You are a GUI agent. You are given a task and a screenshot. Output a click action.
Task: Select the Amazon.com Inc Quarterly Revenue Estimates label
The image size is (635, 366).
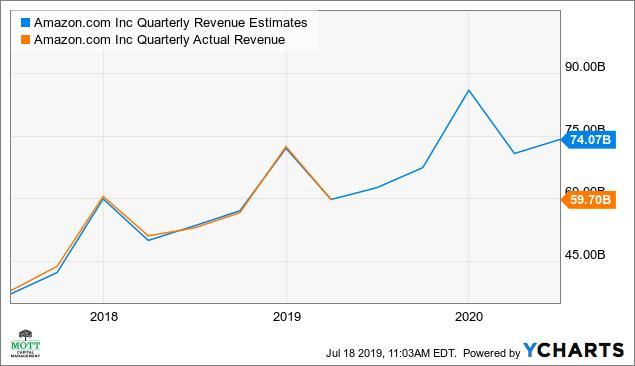pyautogui.click(x=170, y=23)
